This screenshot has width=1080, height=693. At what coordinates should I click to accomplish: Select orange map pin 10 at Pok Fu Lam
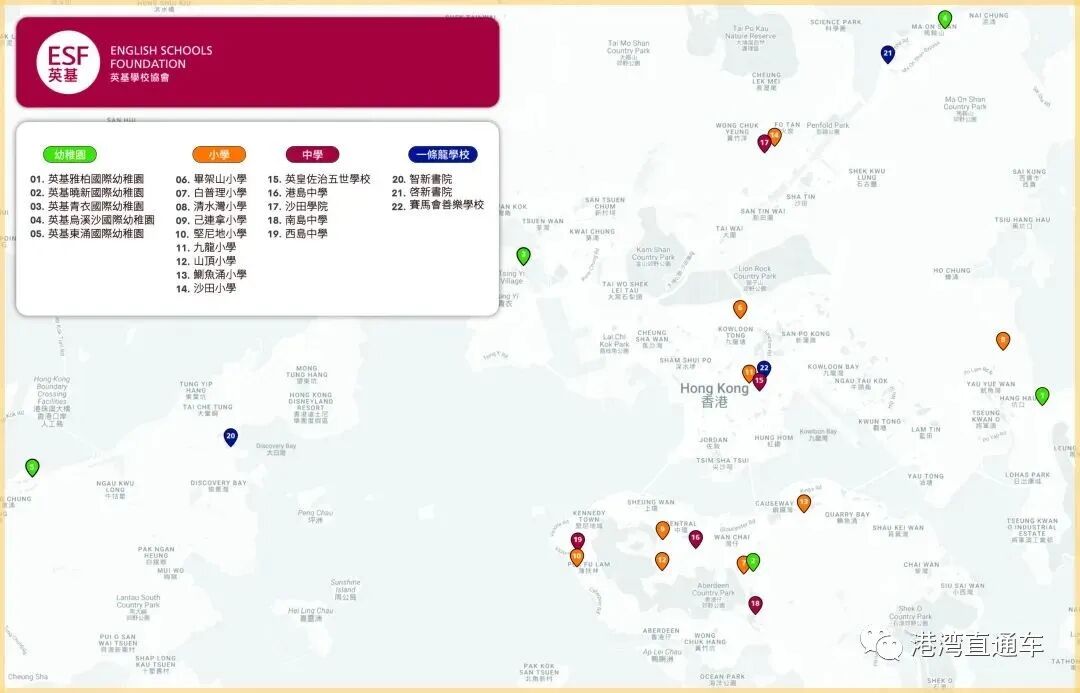[577, 557]
